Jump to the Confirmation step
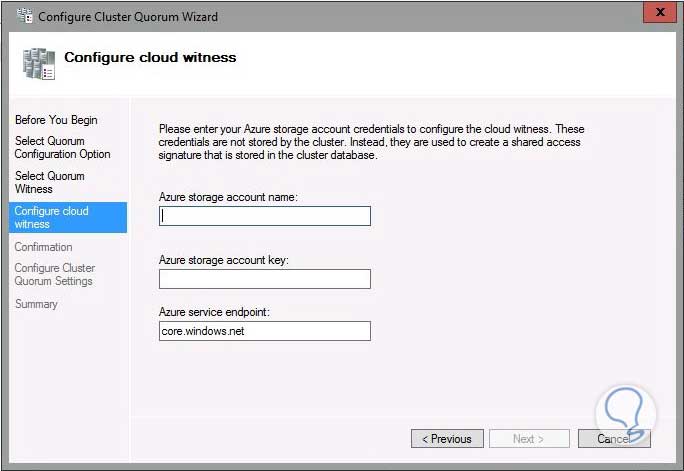 point(44,247)
